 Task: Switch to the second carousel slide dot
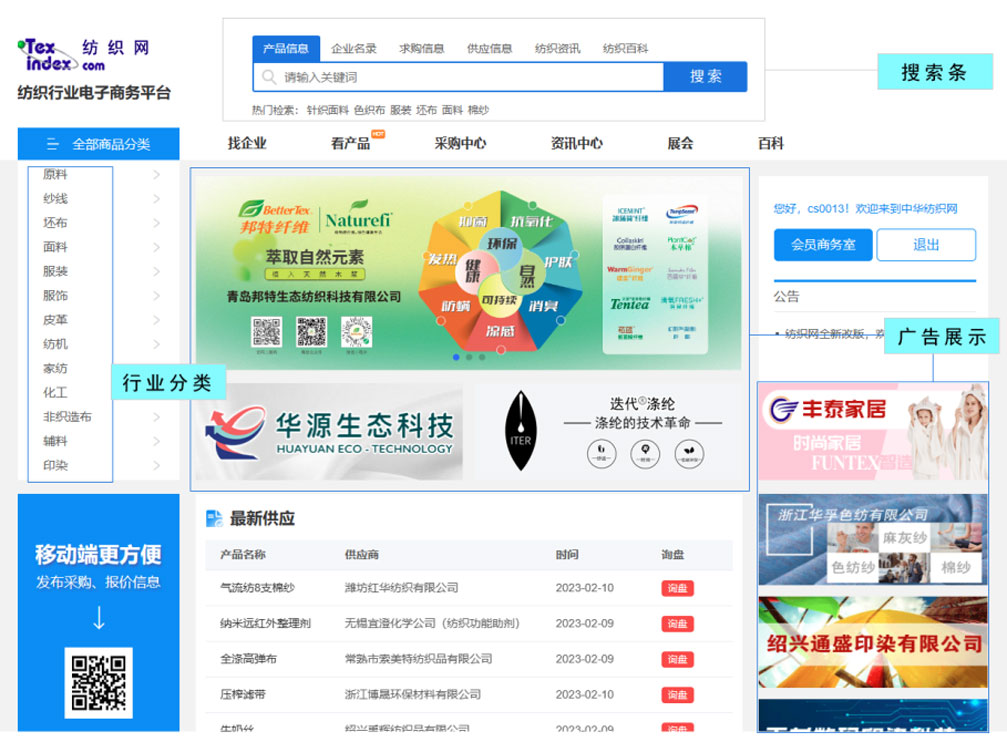[x=469, y=357]
